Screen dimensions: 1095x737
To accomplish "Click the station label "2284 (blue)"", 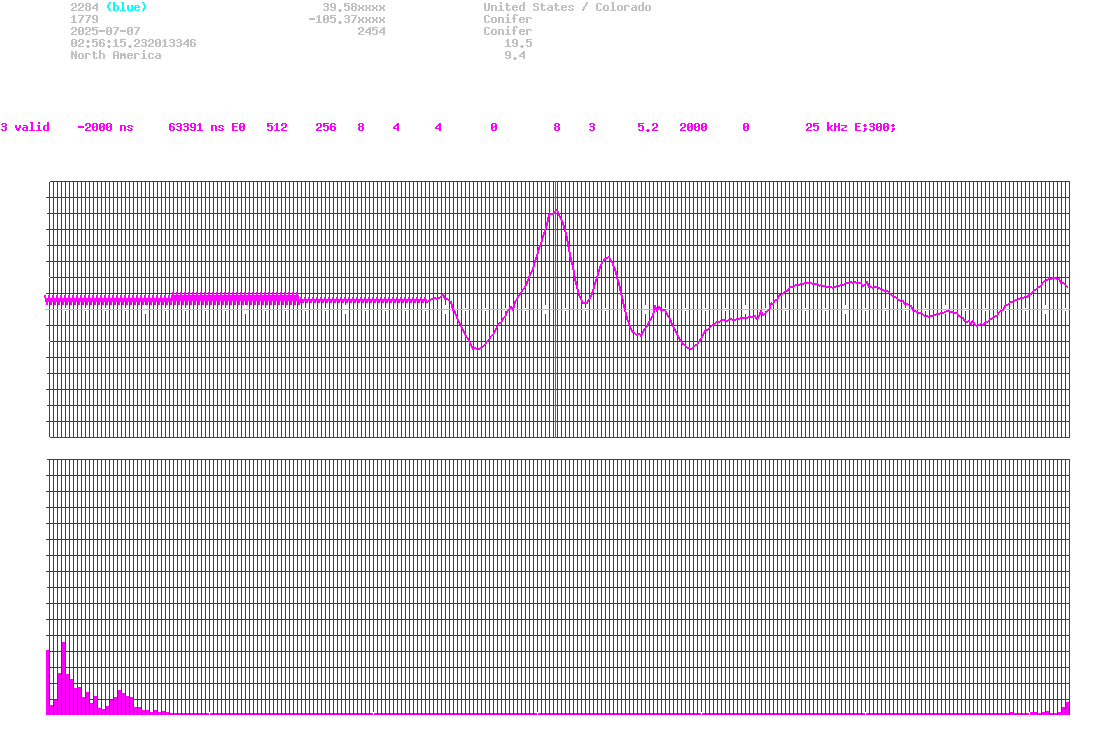I will (x=109, y=7).
